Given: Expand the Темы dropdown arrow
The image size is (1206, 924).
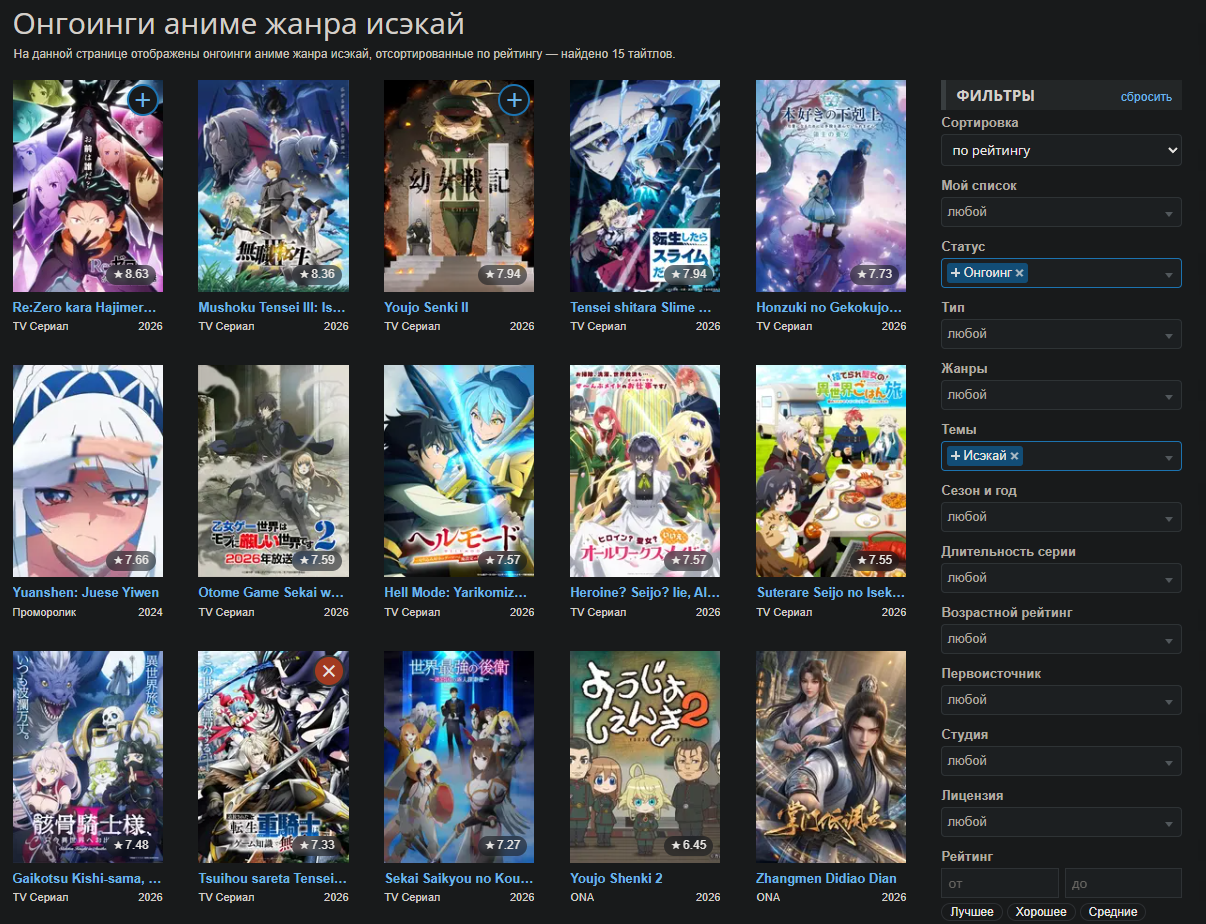Looking at the screenshot, I should (1168, 457).
